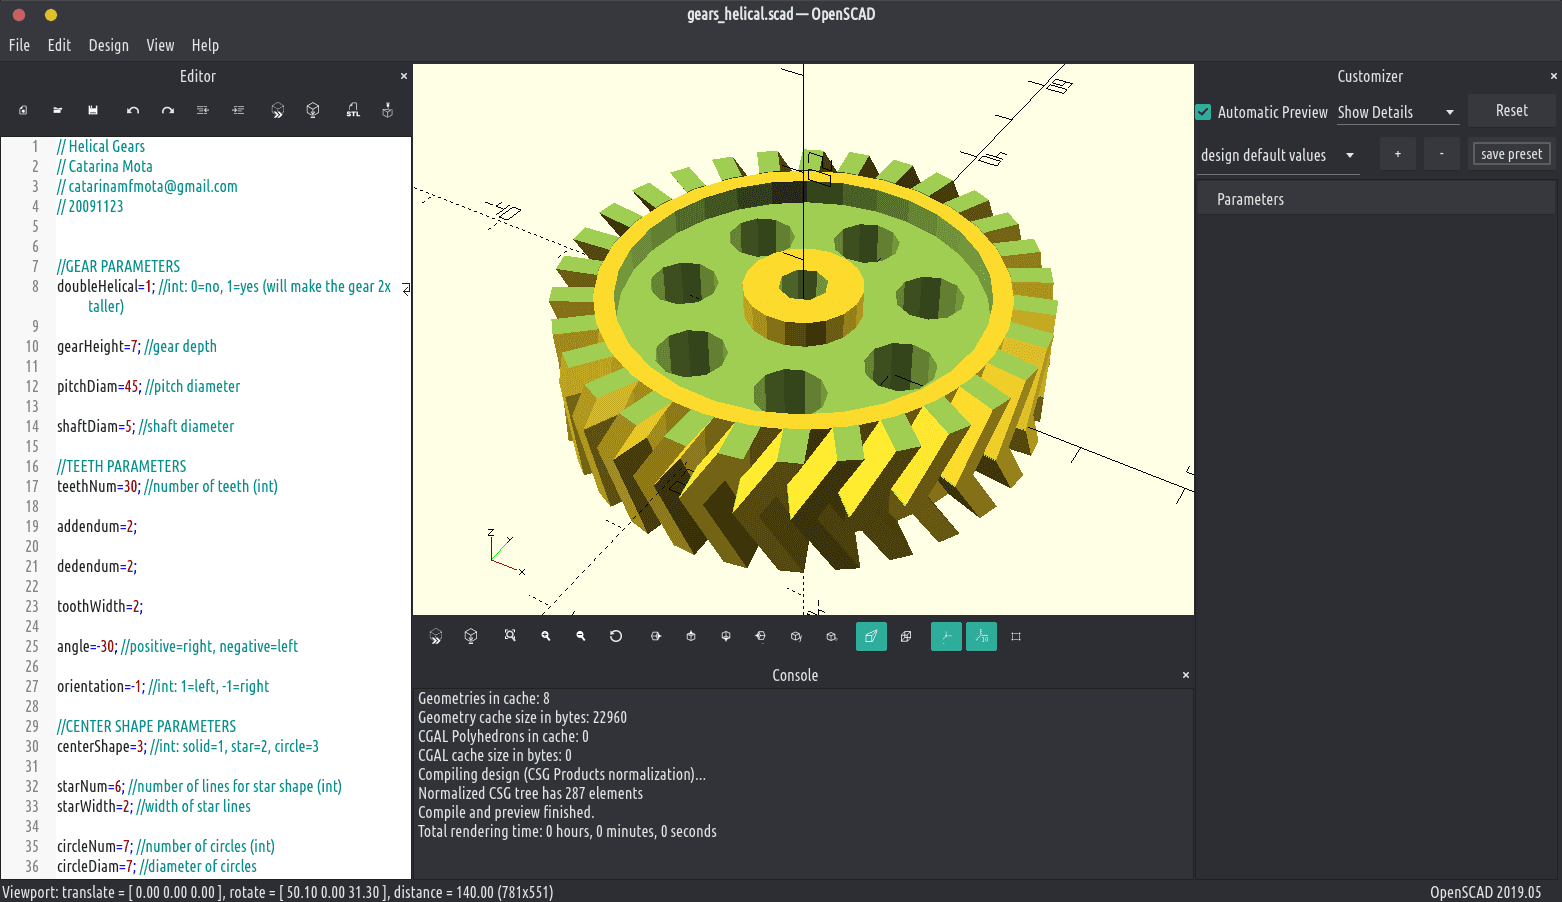The height and width of the screenshot is (902, 1562).
Task: Open an existing SCAD file
Action: pos(57,110)
